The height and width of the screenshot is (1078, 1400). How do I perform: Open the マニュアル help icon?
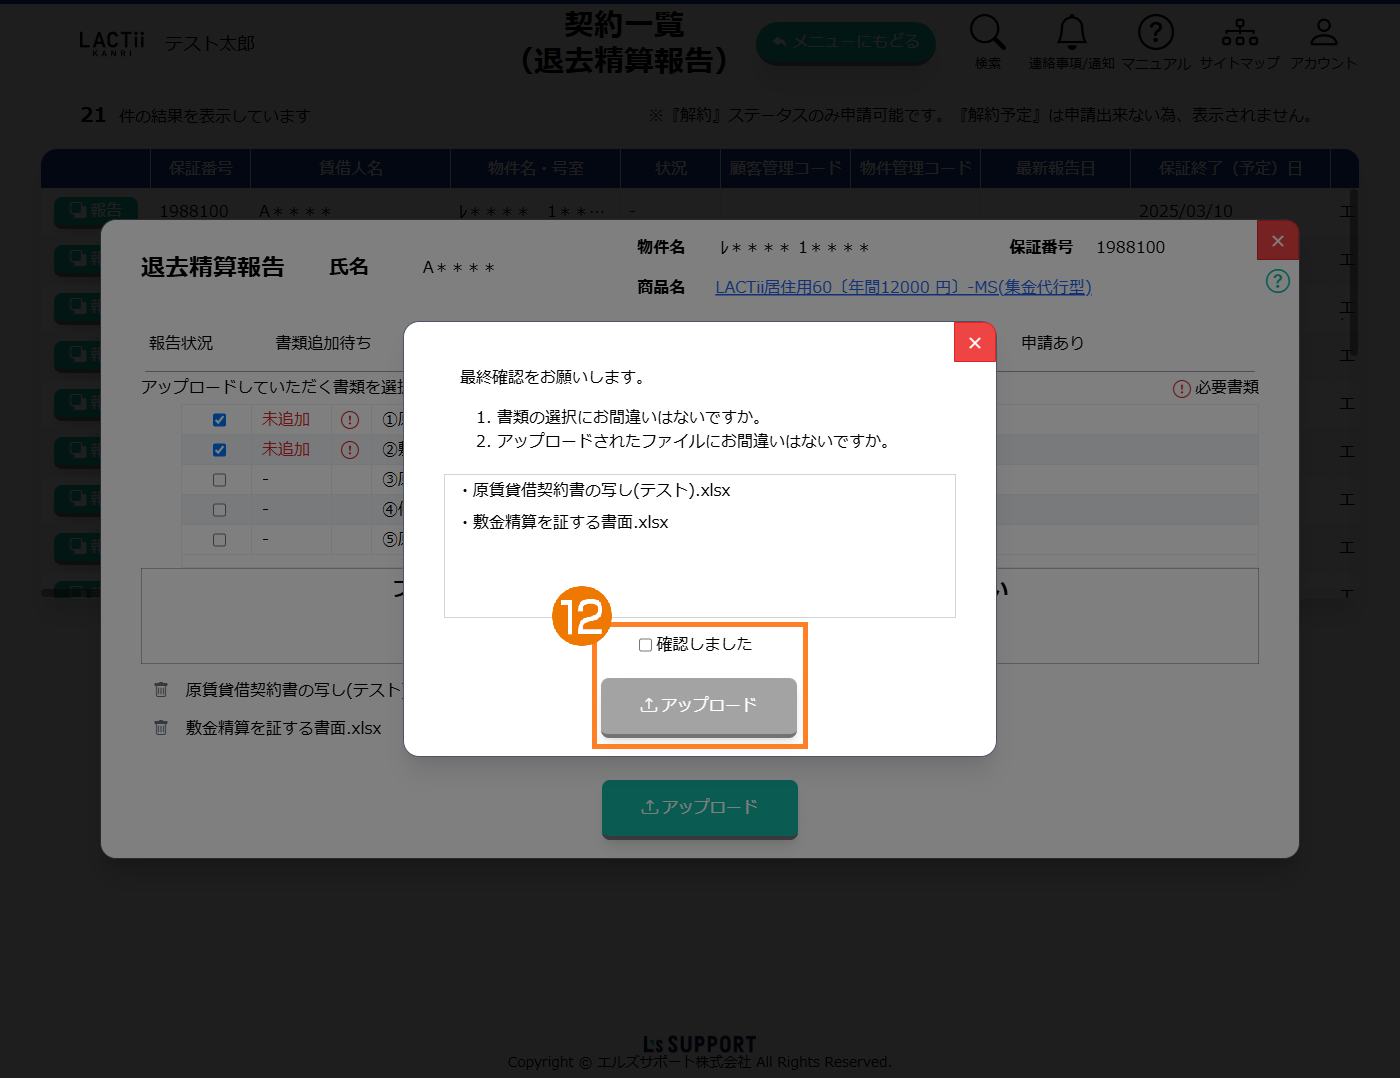tap(1155, 33)
